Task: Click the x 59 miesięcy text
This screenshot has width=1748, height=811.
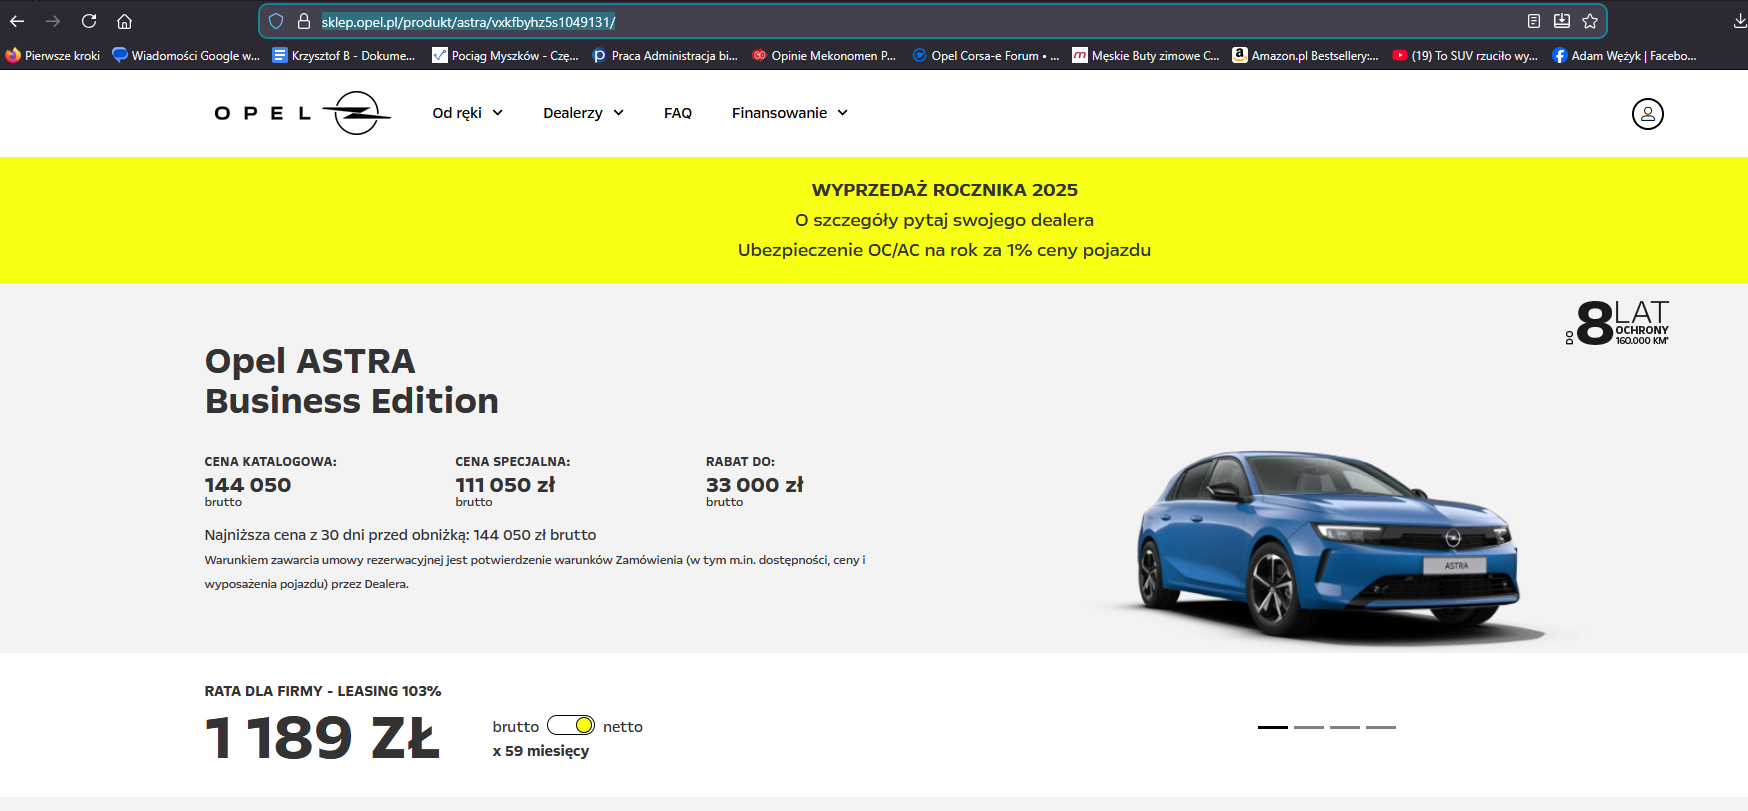Action: (x=541, y=751)
